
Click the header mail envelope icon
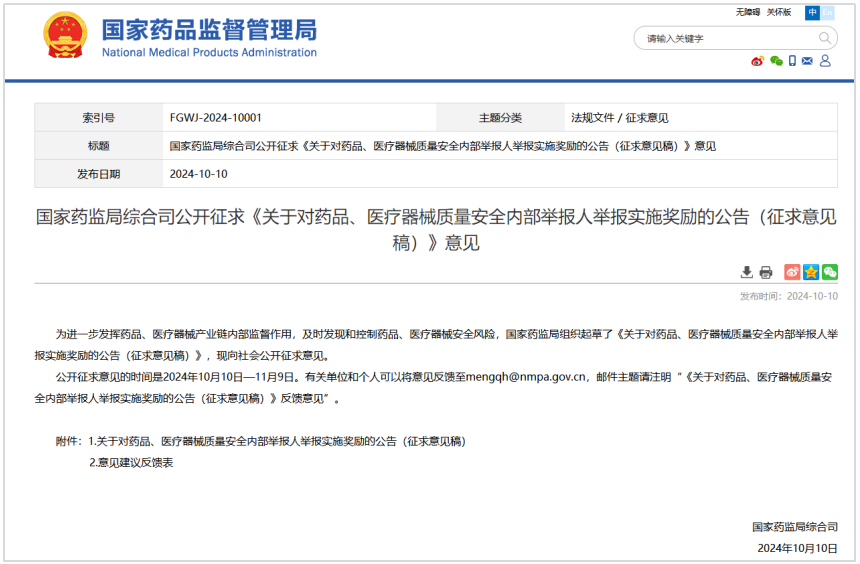click(x=807, y=61)
